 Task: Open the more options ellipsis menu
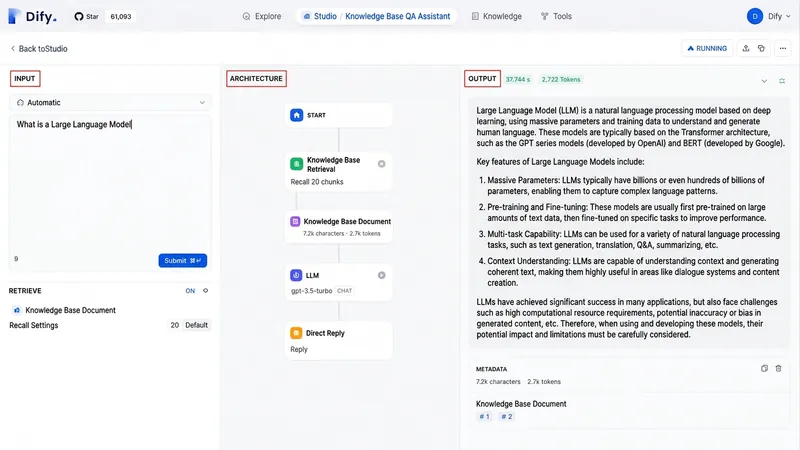[x=783, y=48]
